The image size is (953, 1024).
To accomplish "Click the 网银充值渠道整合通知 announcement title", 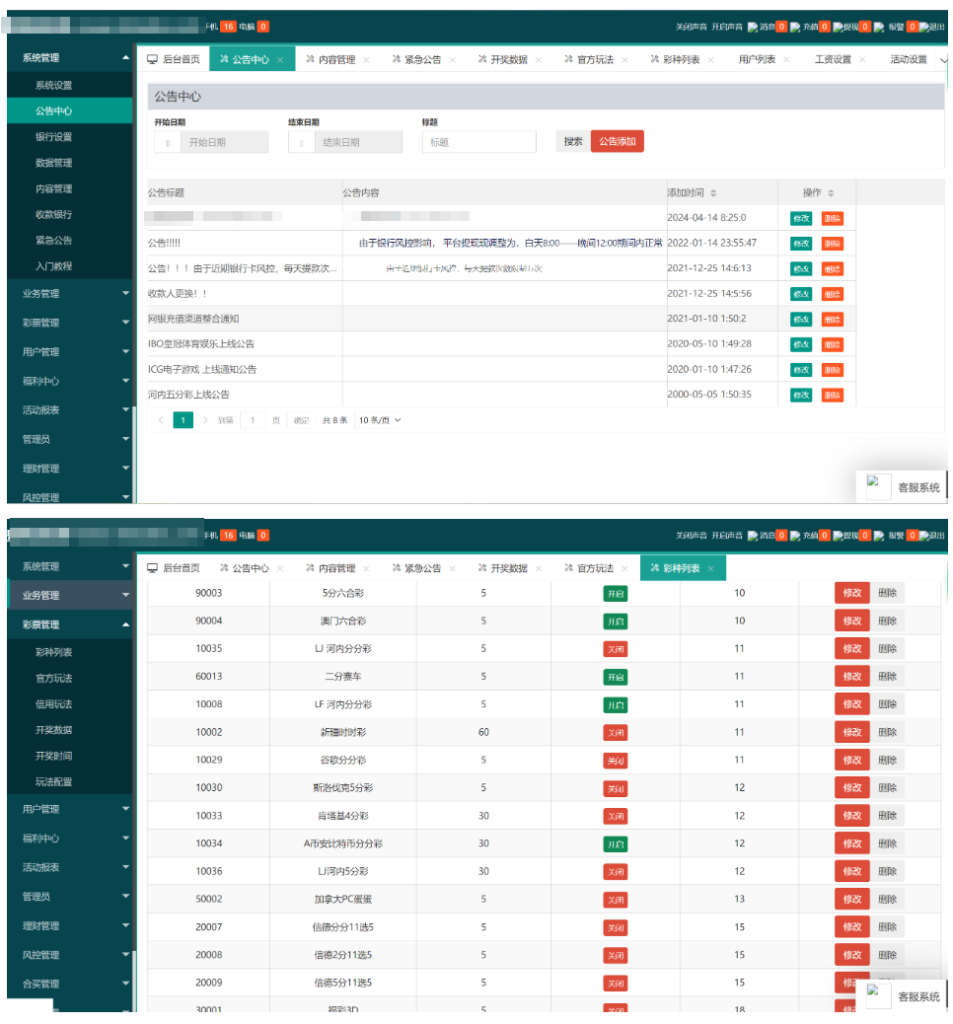I will [193, 319].
